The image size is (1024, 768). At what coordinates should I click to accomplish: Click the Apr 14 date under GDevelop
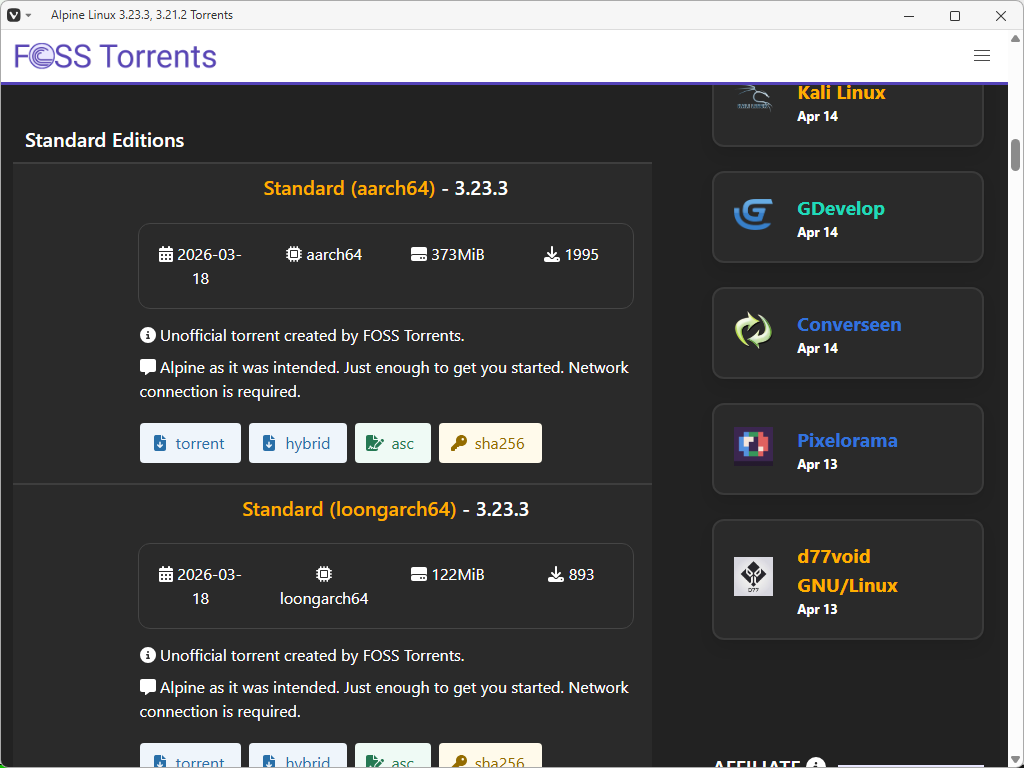tap(818, 232)
